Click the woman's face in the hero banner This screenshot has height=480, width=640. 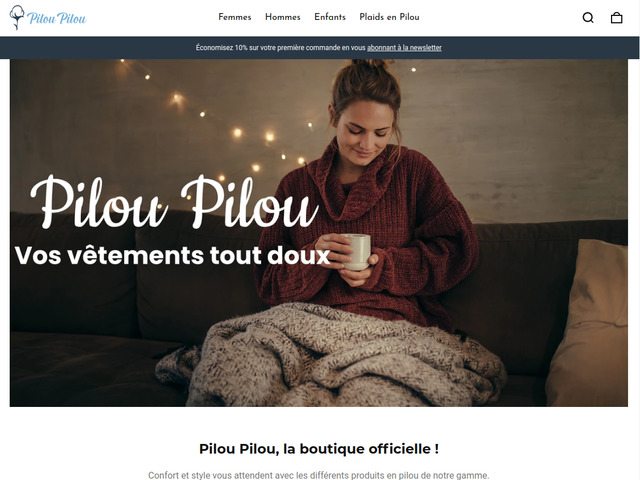(365, 135)
